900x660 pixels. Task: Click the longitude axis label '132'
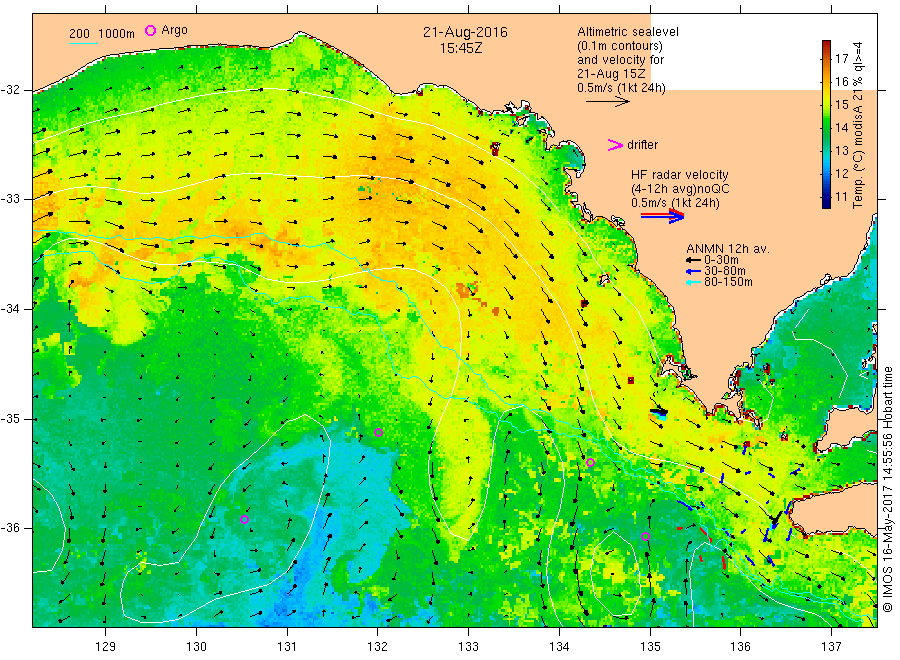click(x=378, y=647)
